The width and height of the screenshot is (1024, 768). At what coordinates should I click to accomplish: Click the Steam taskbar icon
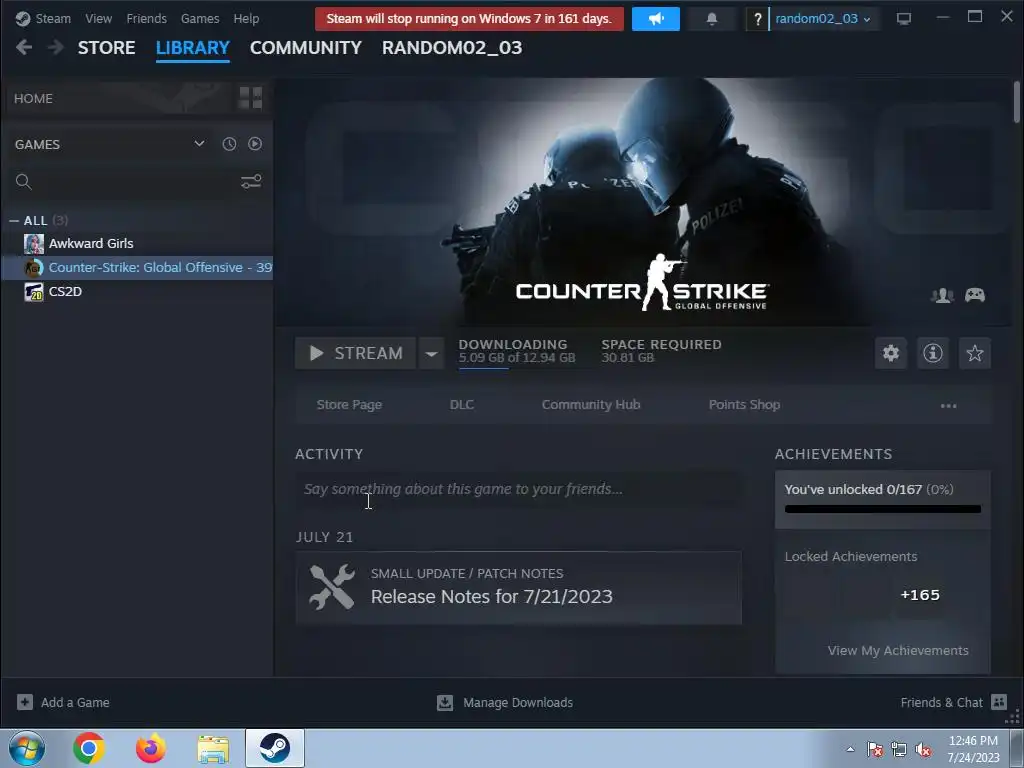point(275,748)
